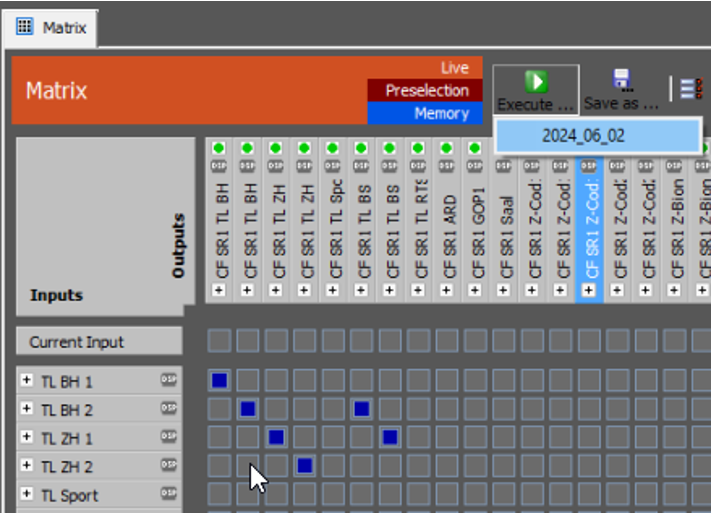Expand the TL Sport input row

click(x=27, y=494)
